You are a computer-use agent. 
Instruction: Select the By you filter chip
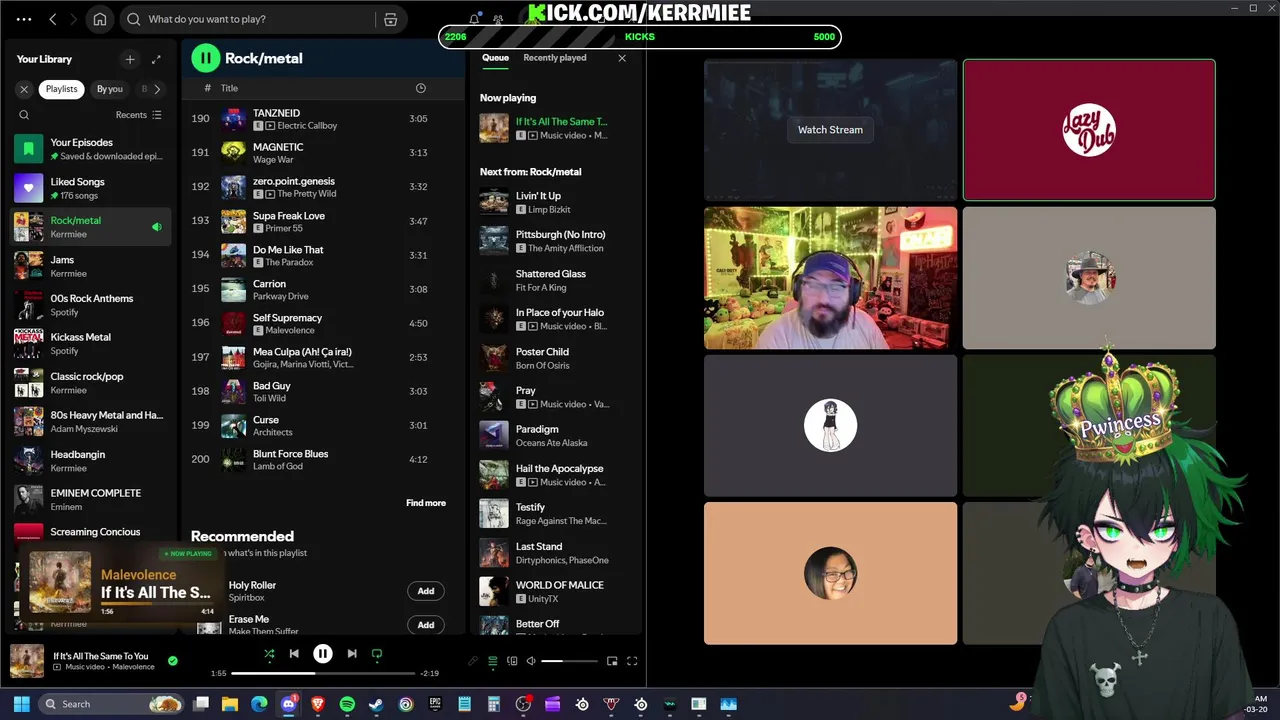pyautogui.click(x=110, y=89)
